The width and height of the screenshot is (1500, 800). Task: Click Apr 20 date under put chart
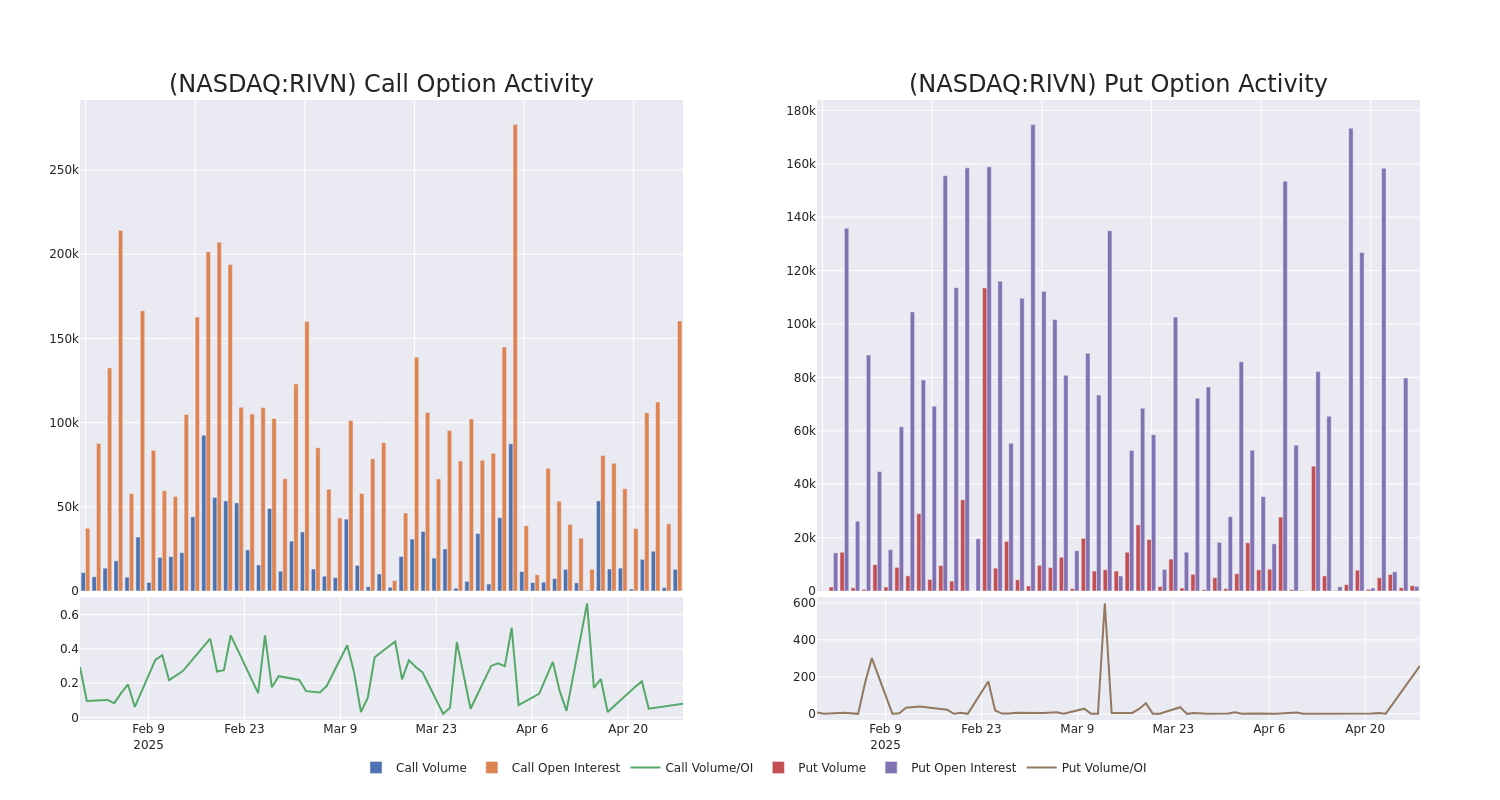tap(1365, 729)
